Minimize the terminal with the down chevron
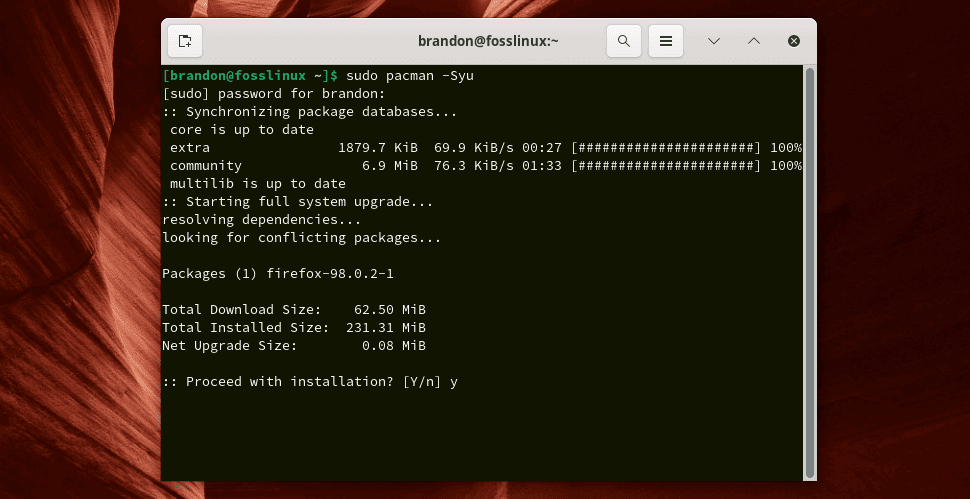 click(x=714, y=41)
